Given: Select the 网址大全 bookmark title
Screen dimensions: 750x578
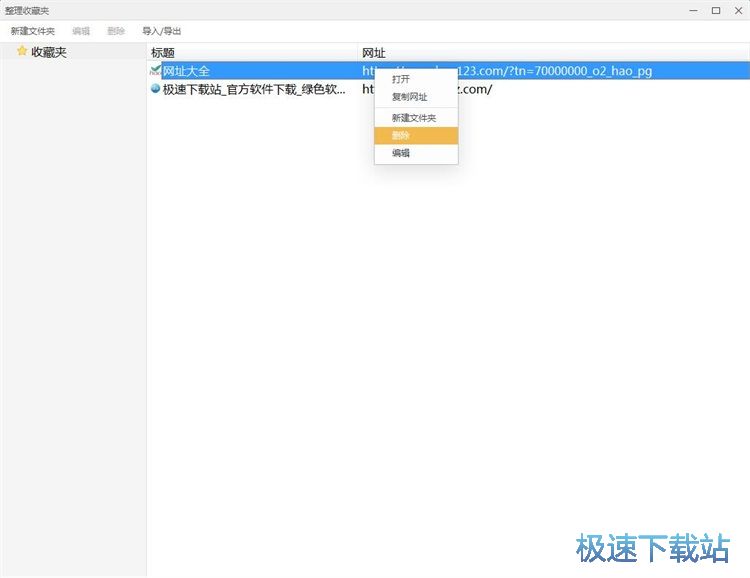Looking at the screenshot, I should [186, 71].
